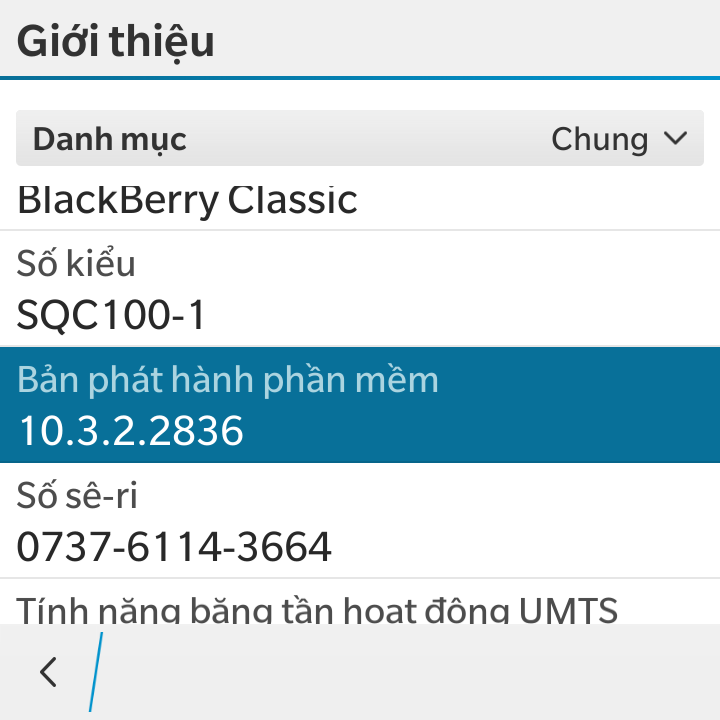Select the Bản phát hành phần mềm label

click(228, 380)
